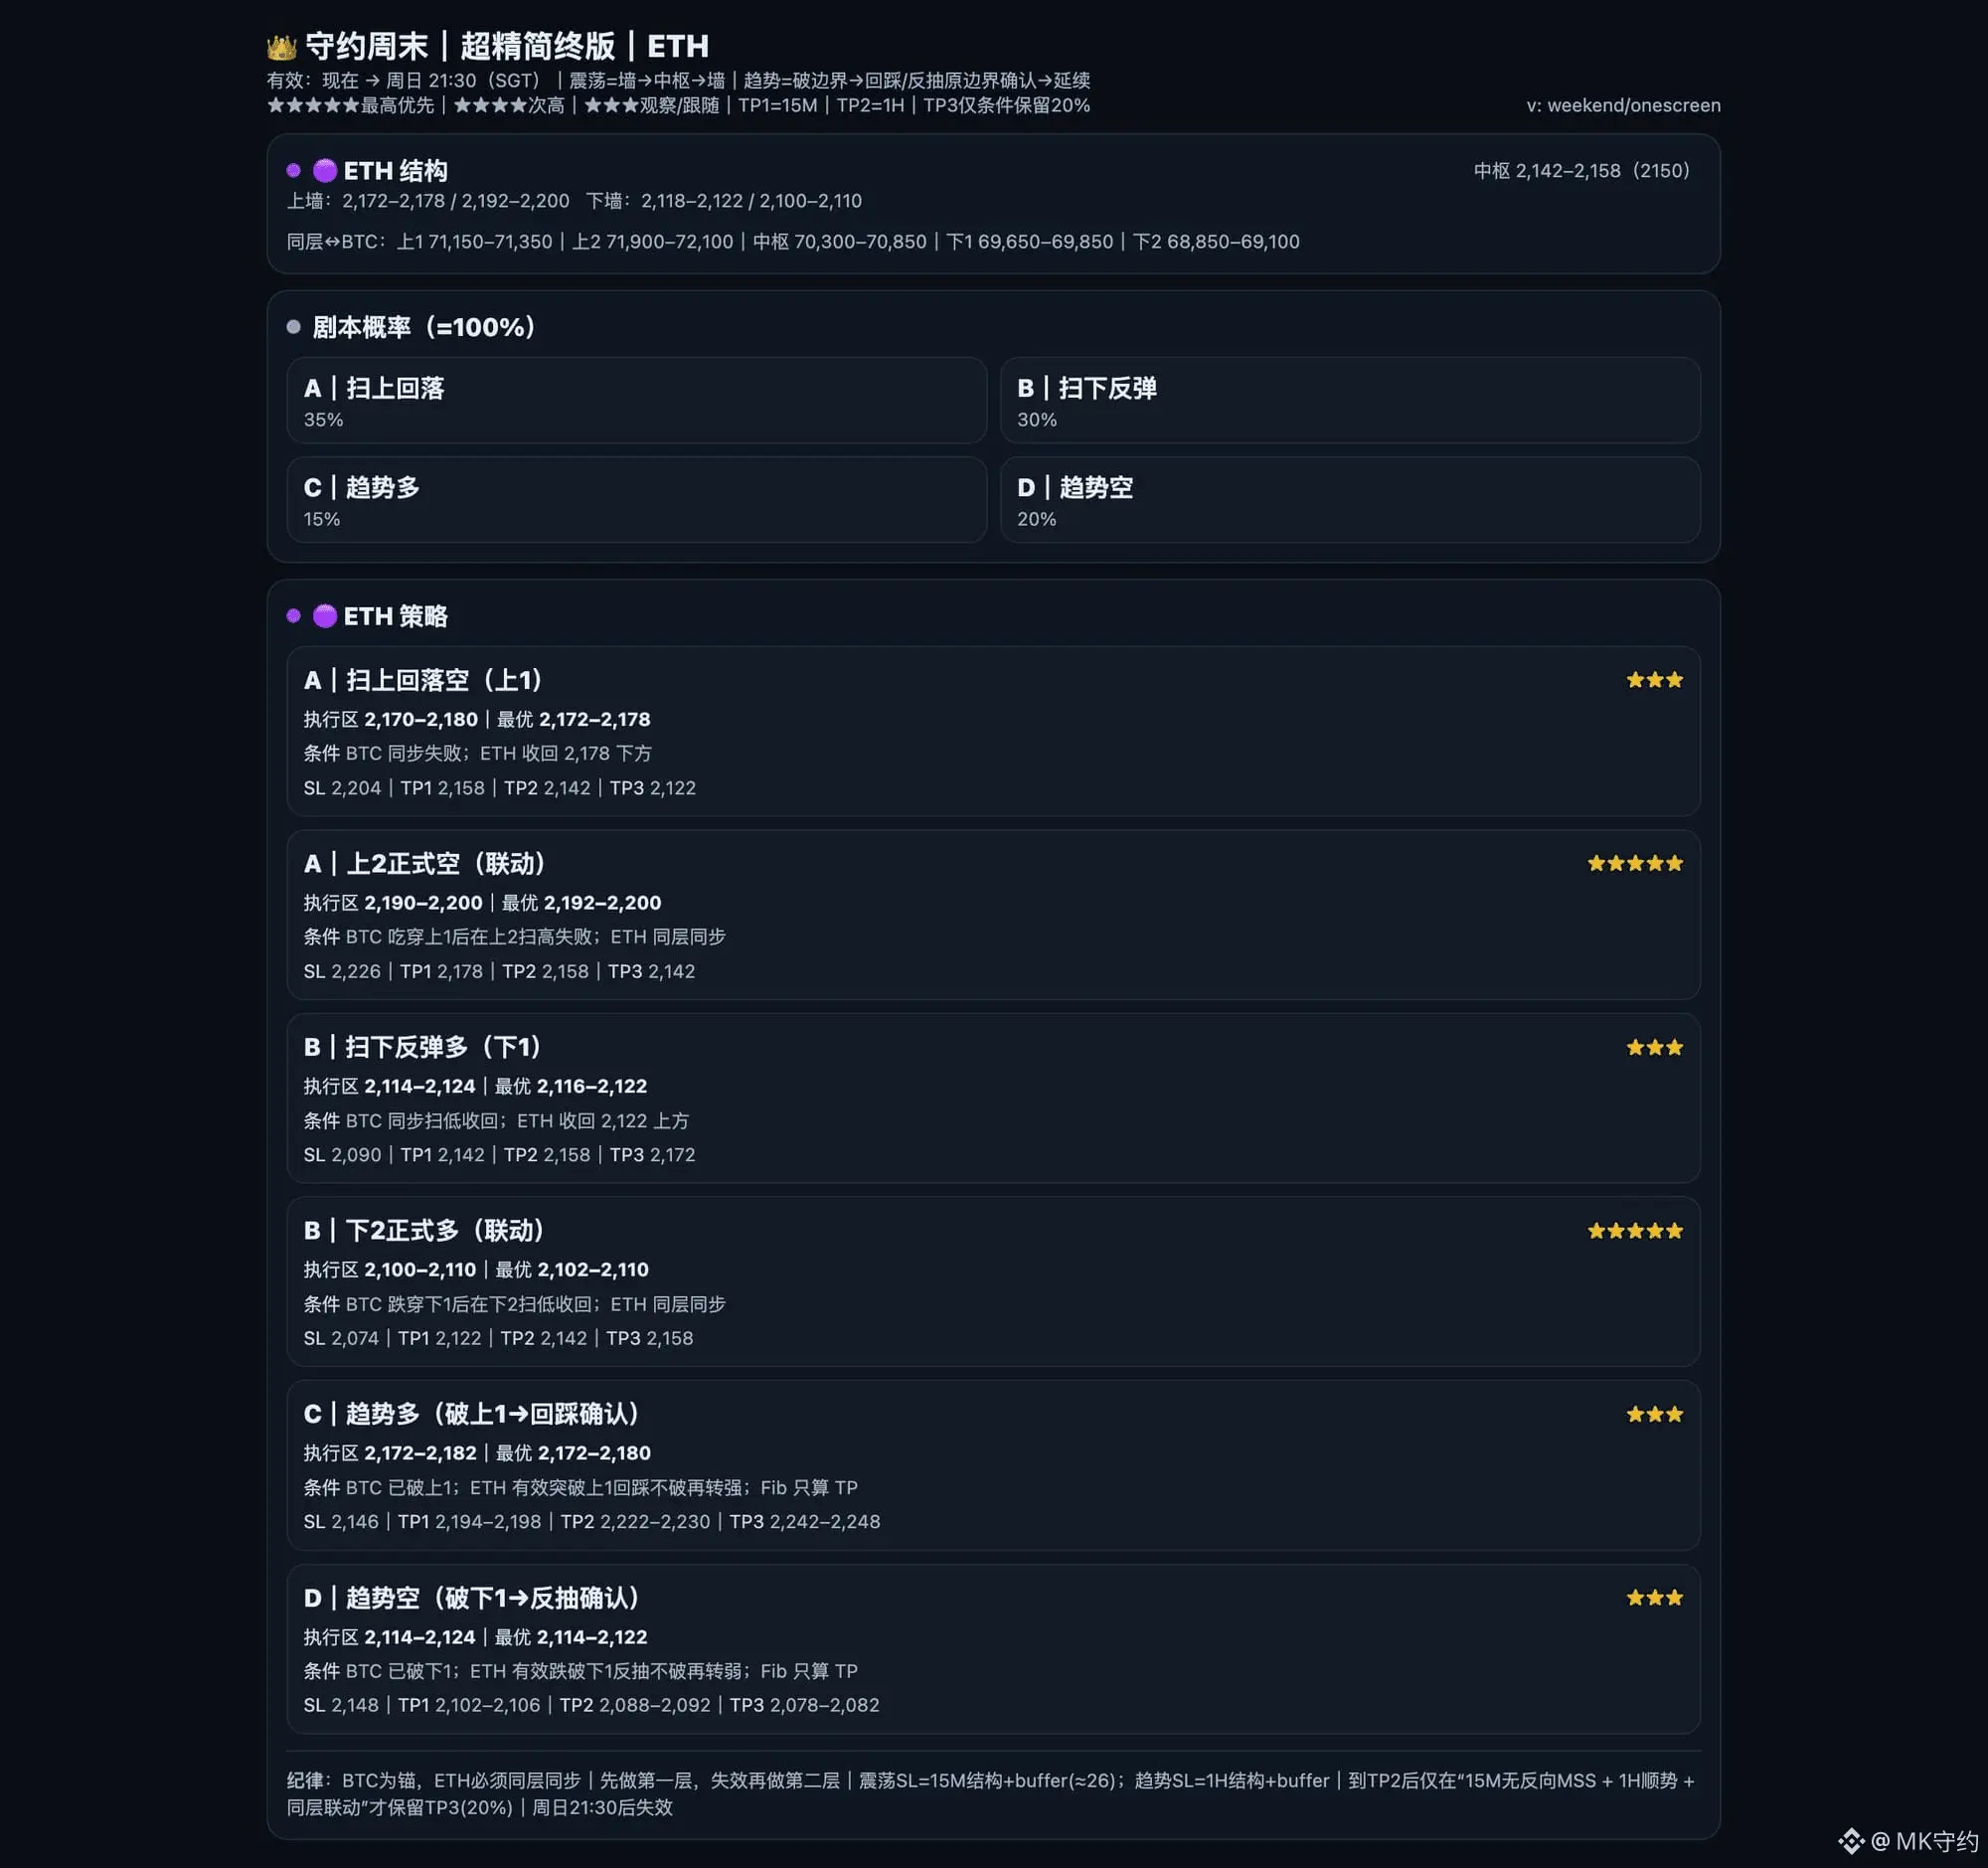Click three-star rating on 扫上回落空 card
This screenshot has height=1868, width=1988.
point(1654,680)
